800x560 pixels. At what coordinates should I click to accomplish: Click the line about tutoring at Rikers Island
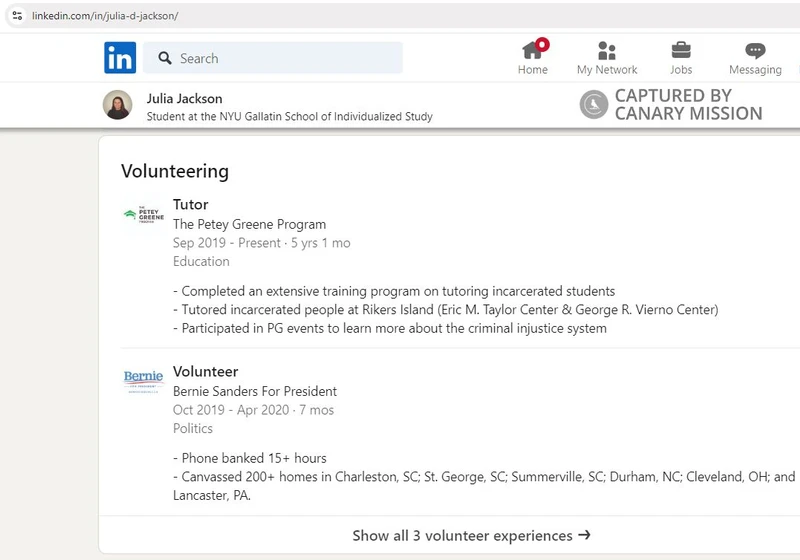click(446, 310)
